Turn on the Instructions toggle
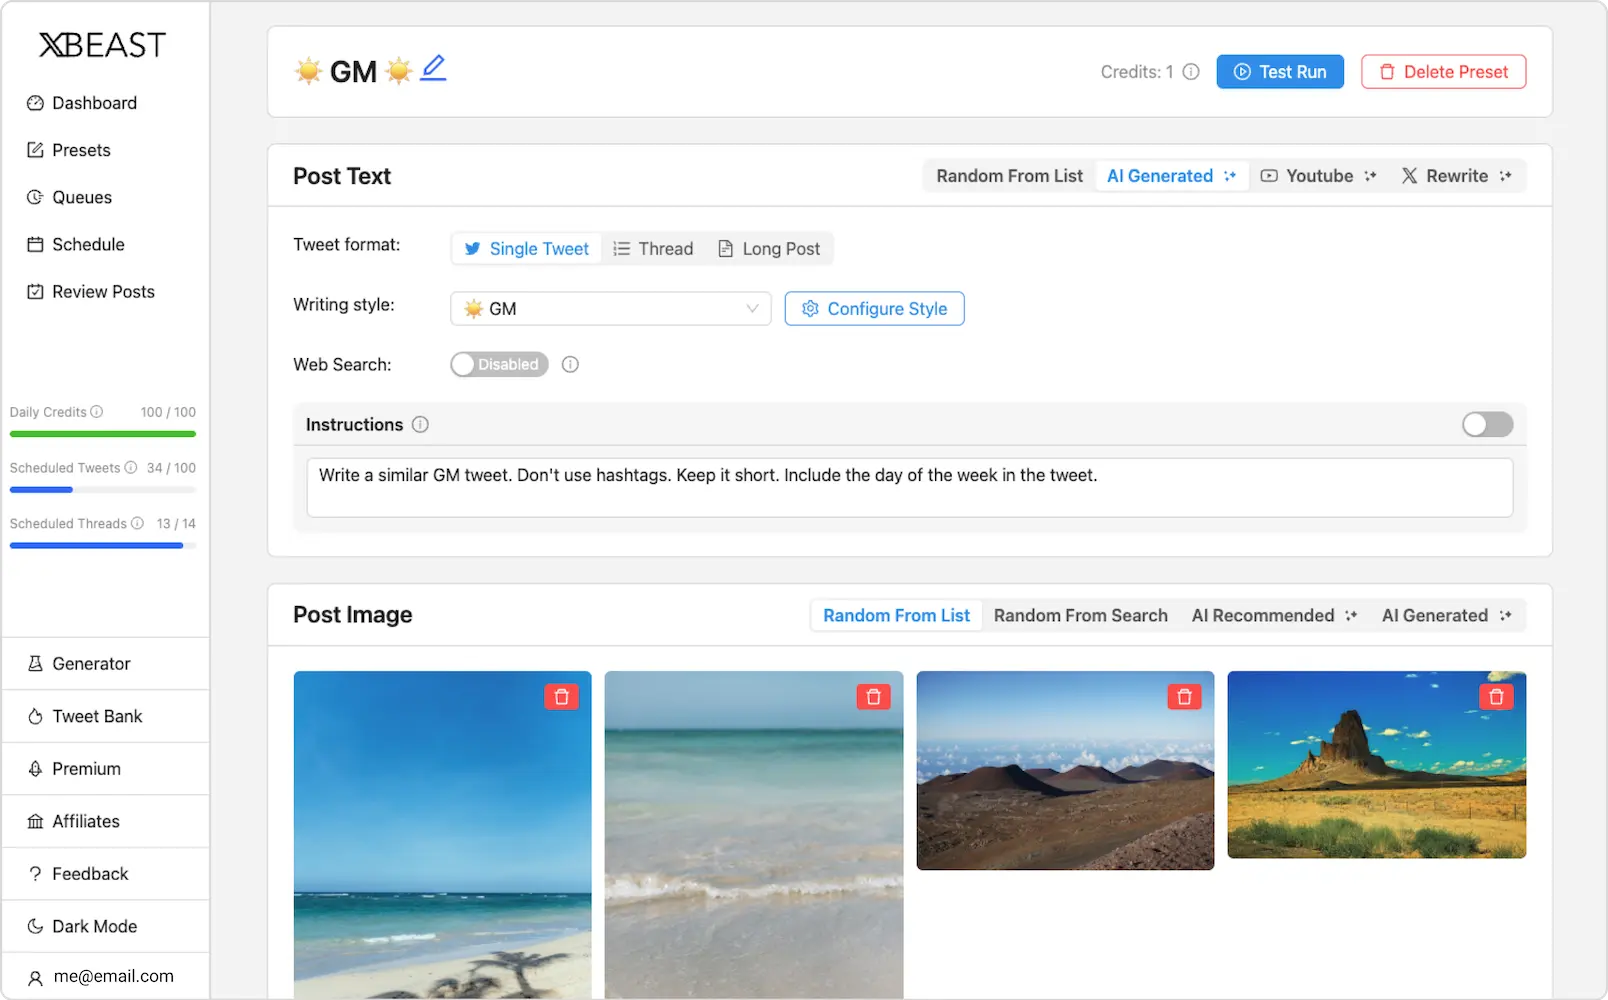 [1487, 424]
